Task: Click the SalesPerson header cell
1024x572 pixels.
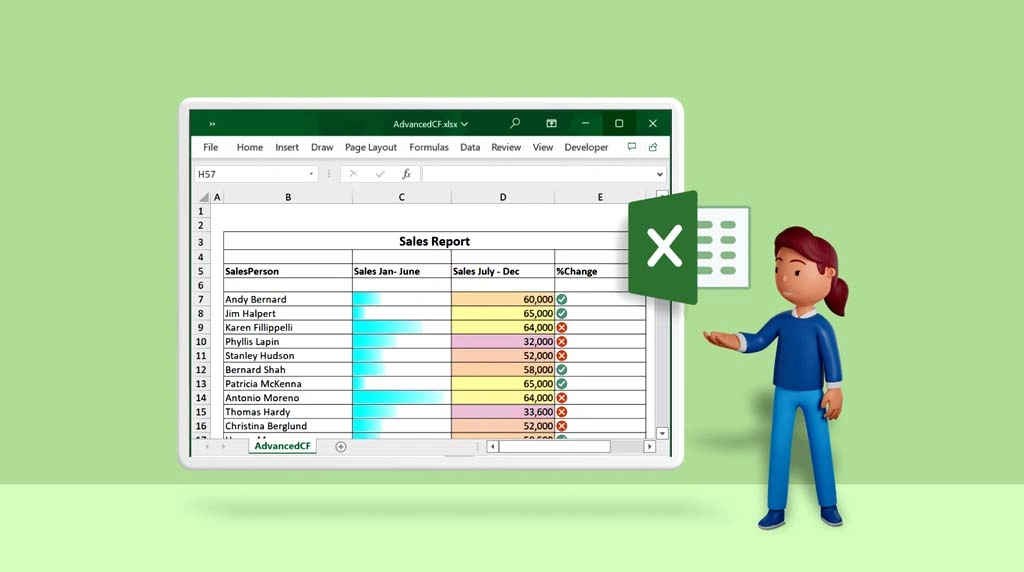Action: point(288,271)
